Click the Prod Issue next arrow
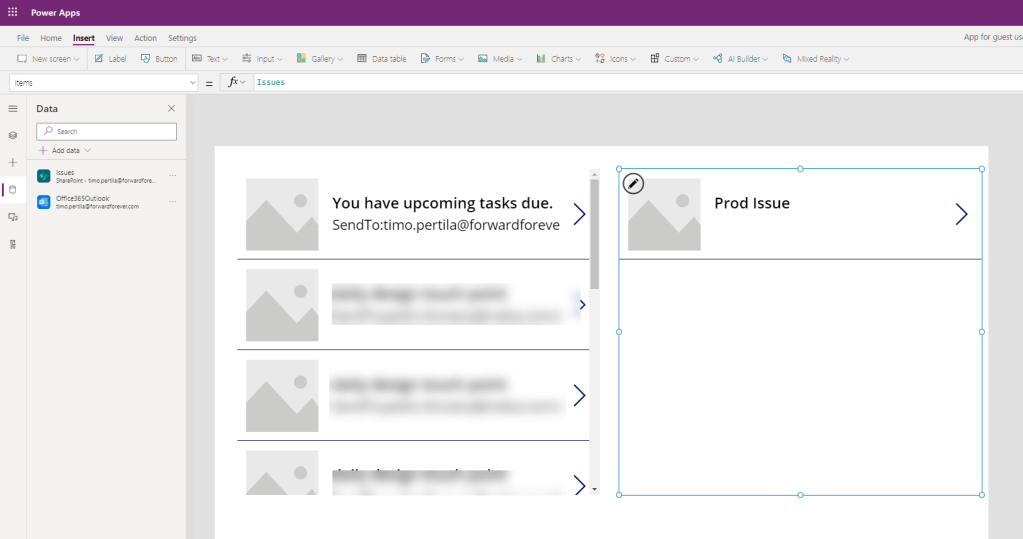This screenshot has width=1023, height=539. pos(961,214)
